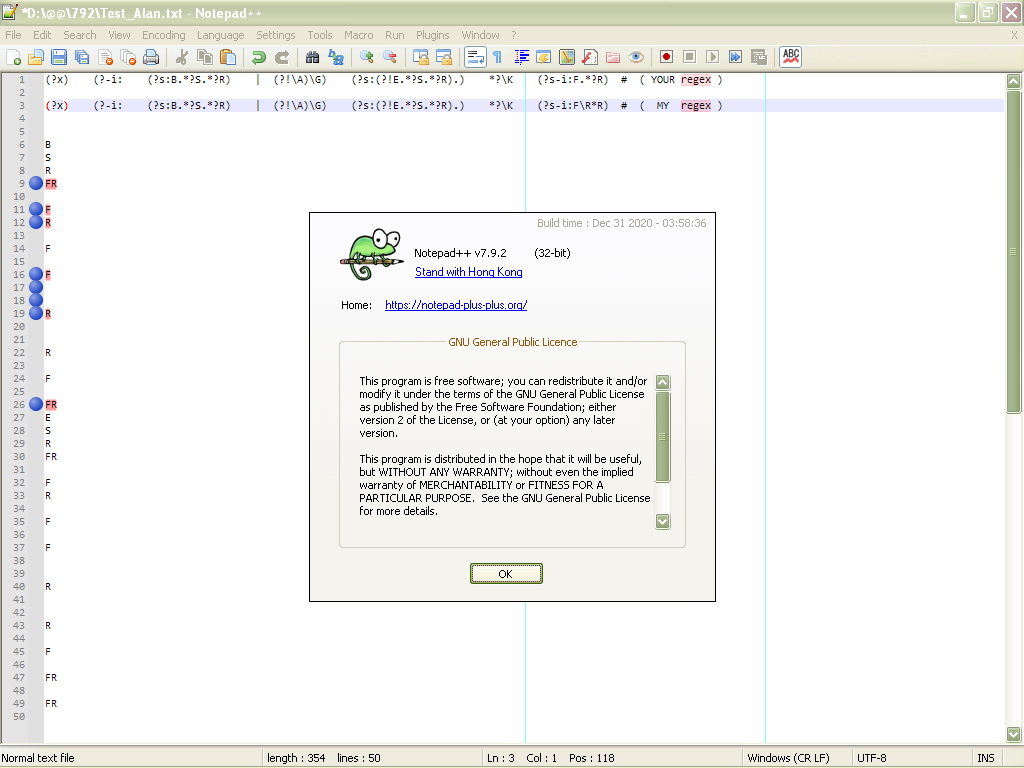Open the notepad-plus-plus.org home link
This screenshot has width=1024, height=768.
coord(456,305)
